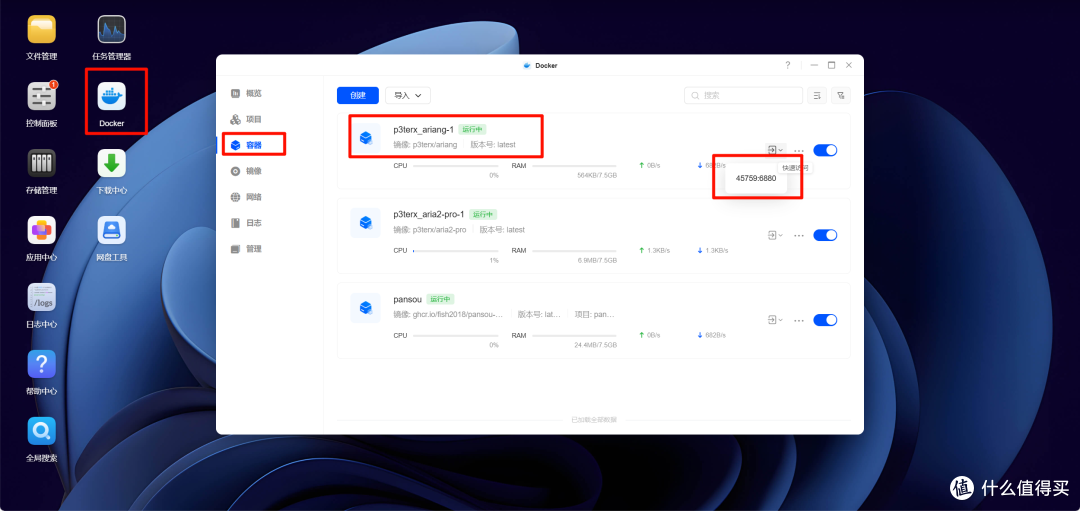This screenshot has height=511, width=1080.
Task: Open the 存储管理 desktop icon
Action: (41, 163)
